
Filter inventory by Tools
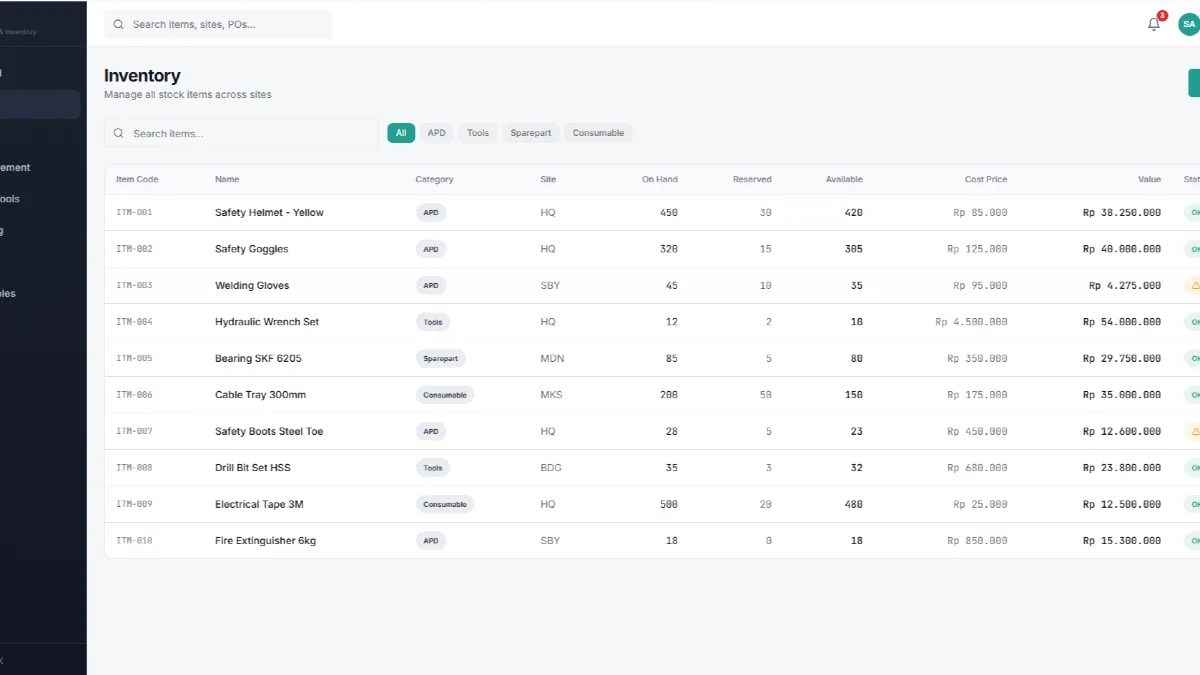(x=478, y=133)
